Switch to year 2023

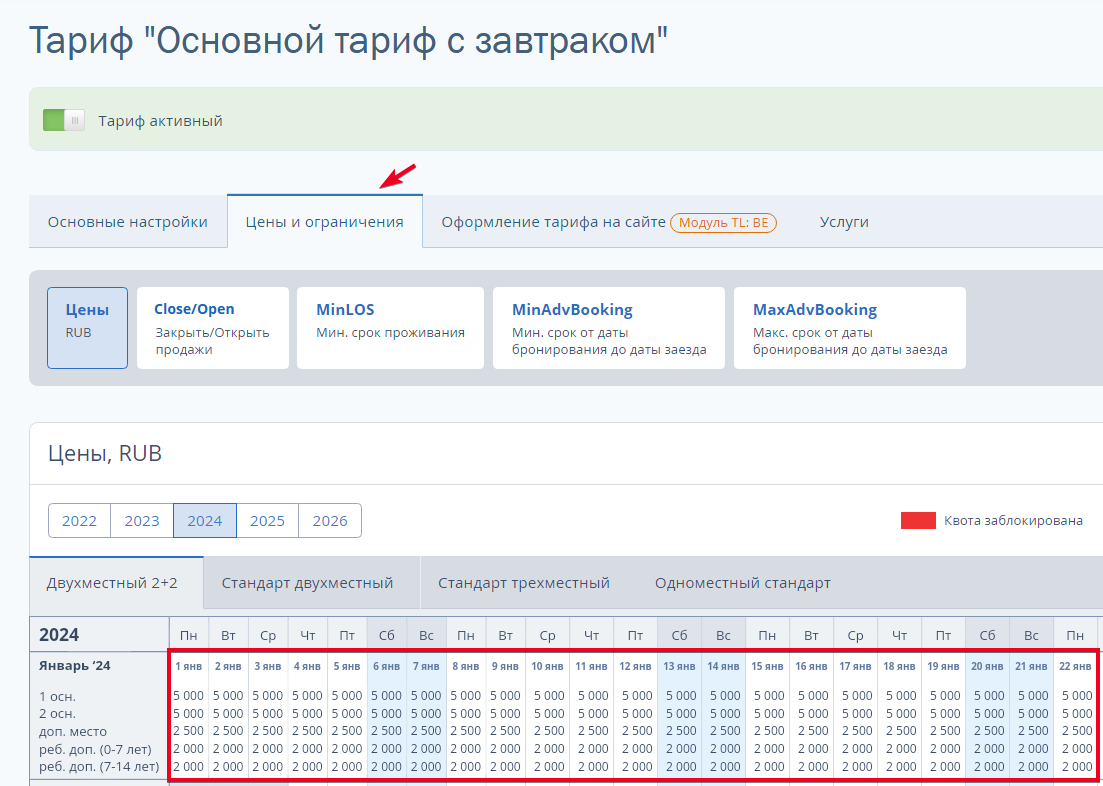click(142, 521)
